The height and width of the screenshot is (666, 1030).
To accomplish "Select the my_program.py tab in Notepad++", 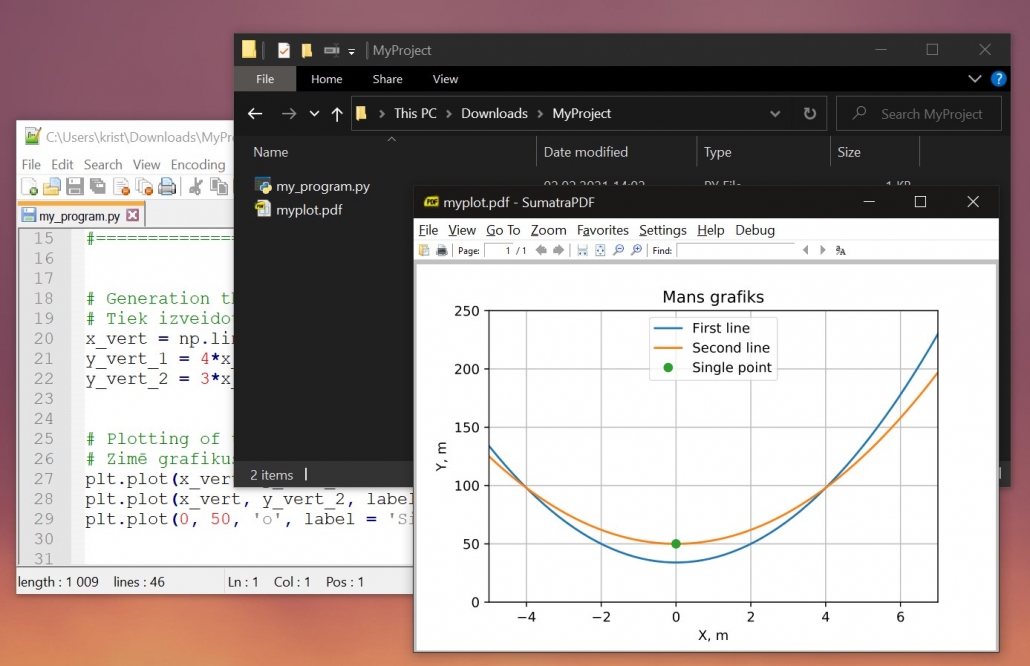I will [79, 215].
